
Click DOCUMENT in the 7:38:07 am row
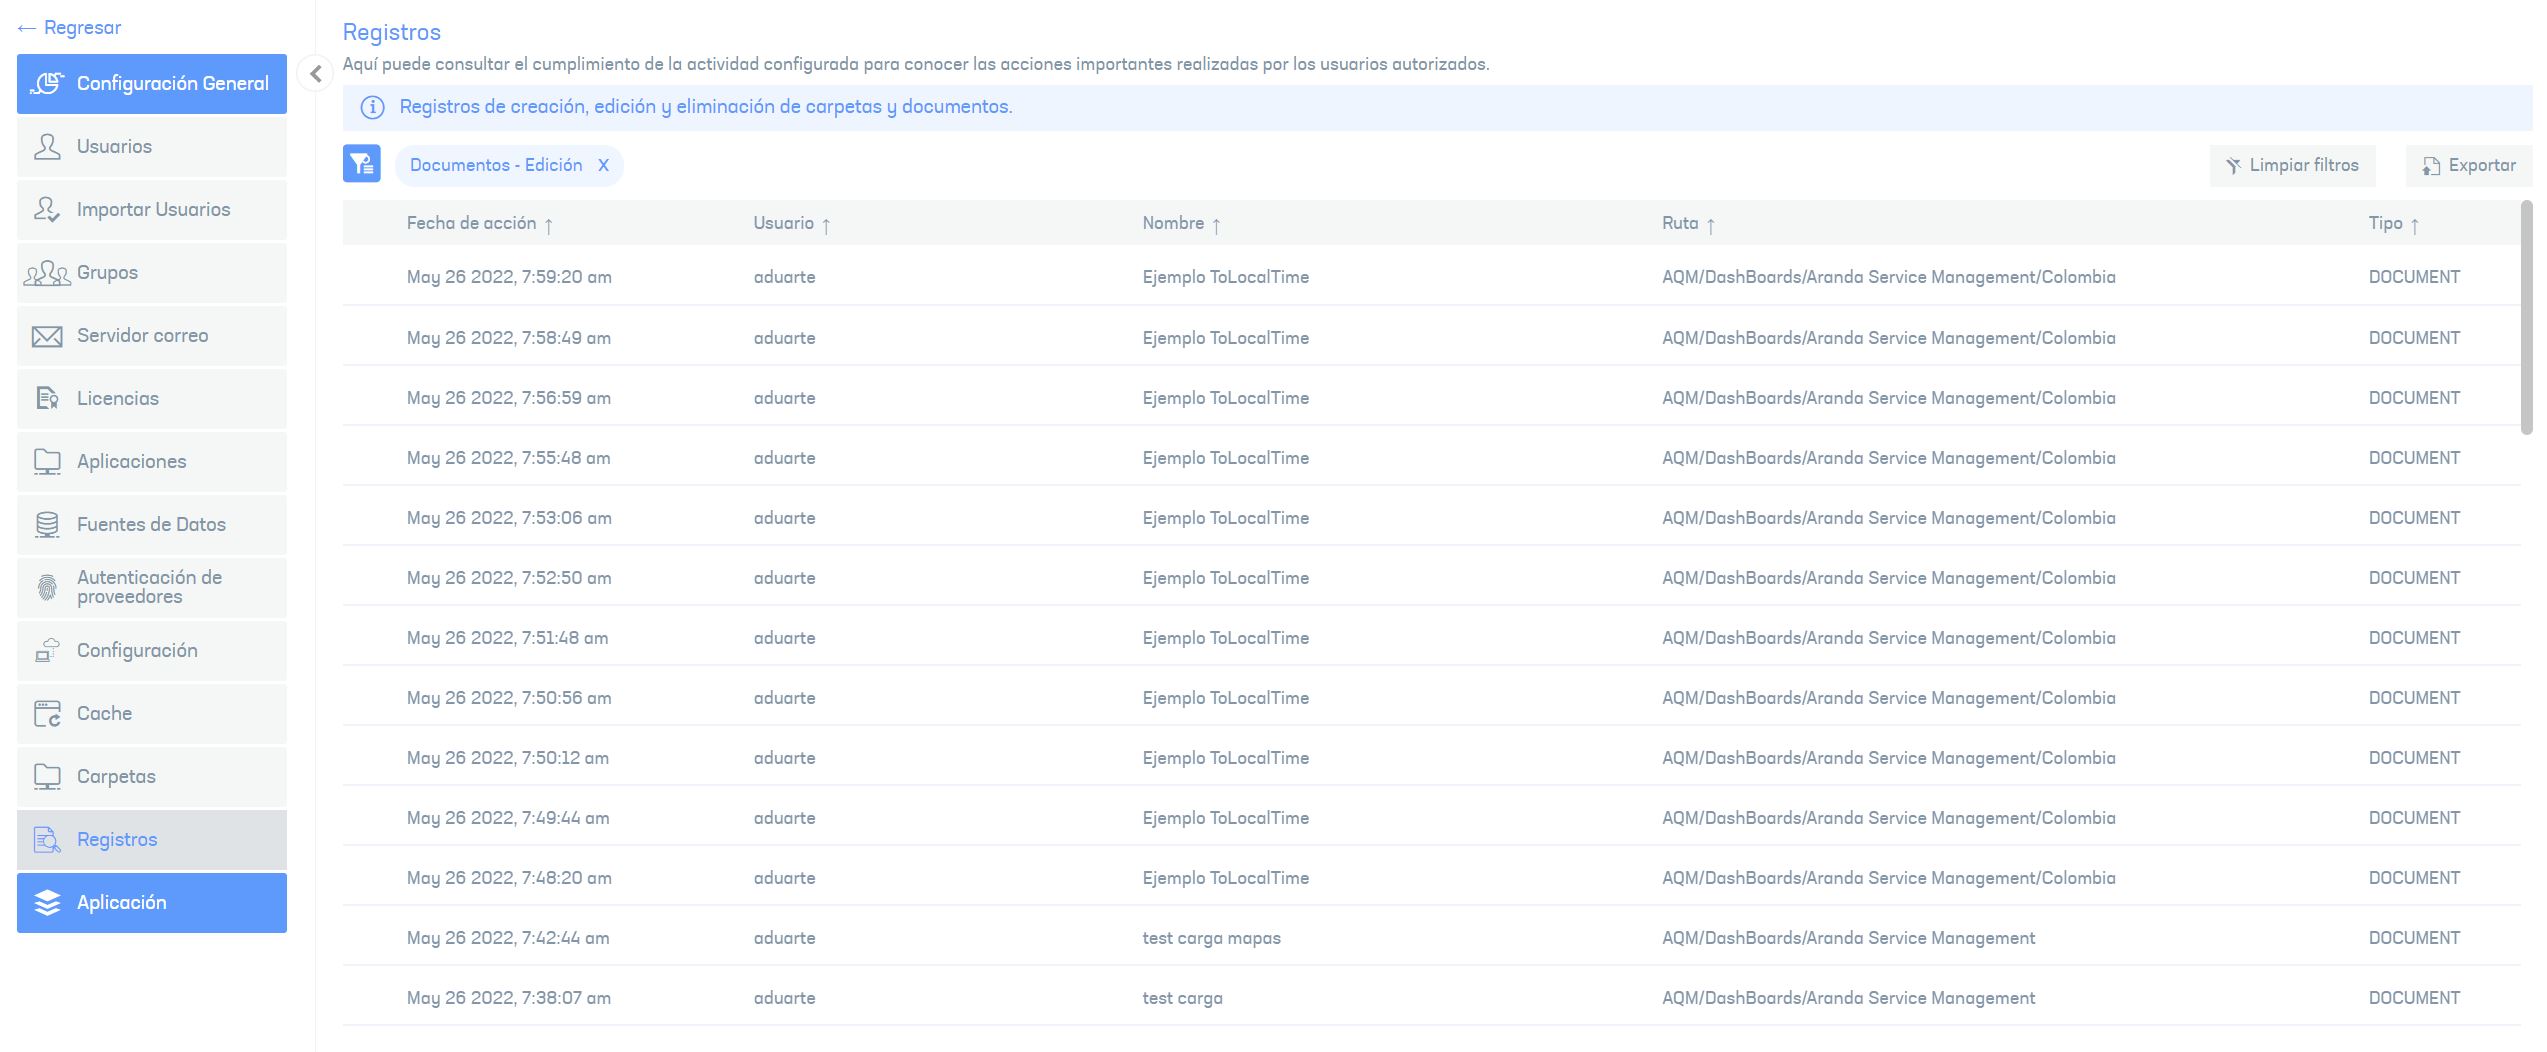click(x=2414, y=998)
